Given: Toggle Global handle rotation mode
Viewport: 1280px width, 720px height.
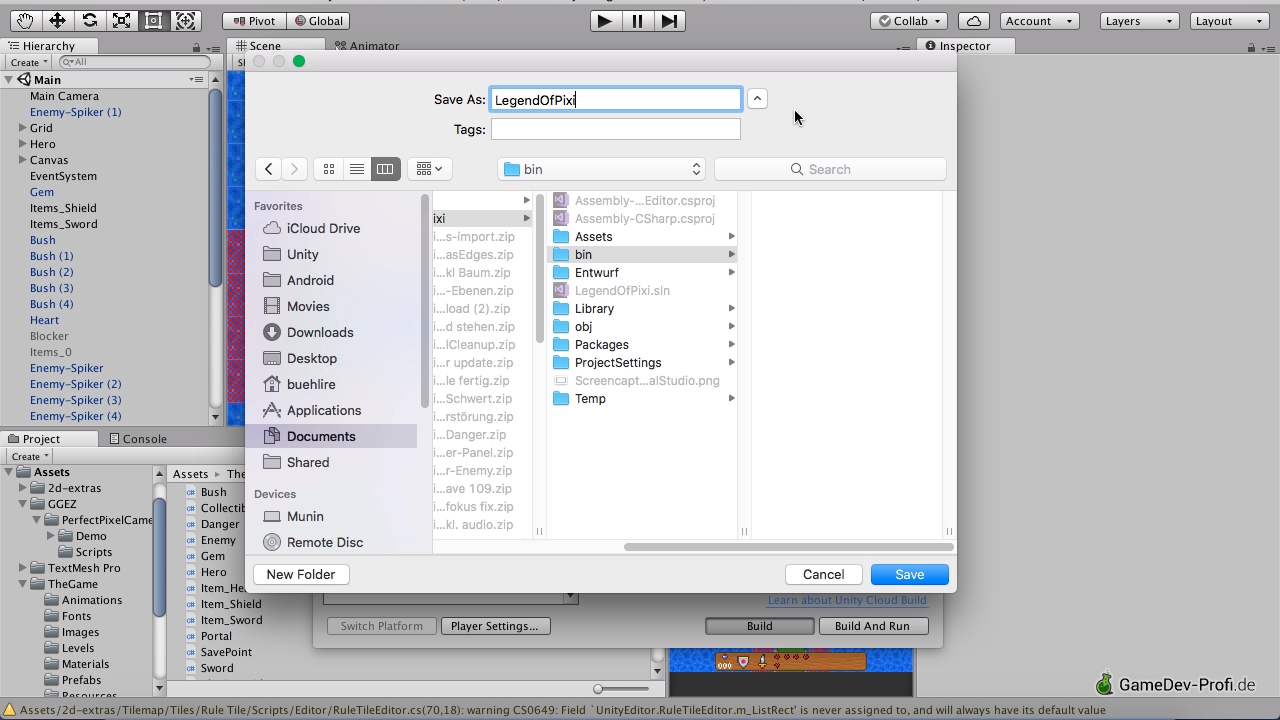Looking at the screenshot, I should (318, 20).
